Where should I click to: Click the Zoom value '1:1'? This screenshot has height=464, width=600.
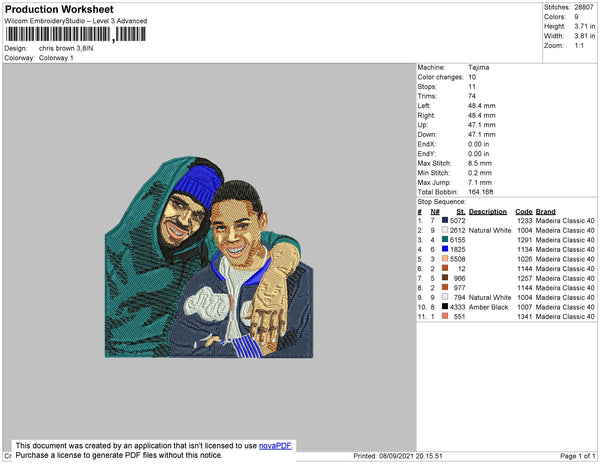[579, 46]
